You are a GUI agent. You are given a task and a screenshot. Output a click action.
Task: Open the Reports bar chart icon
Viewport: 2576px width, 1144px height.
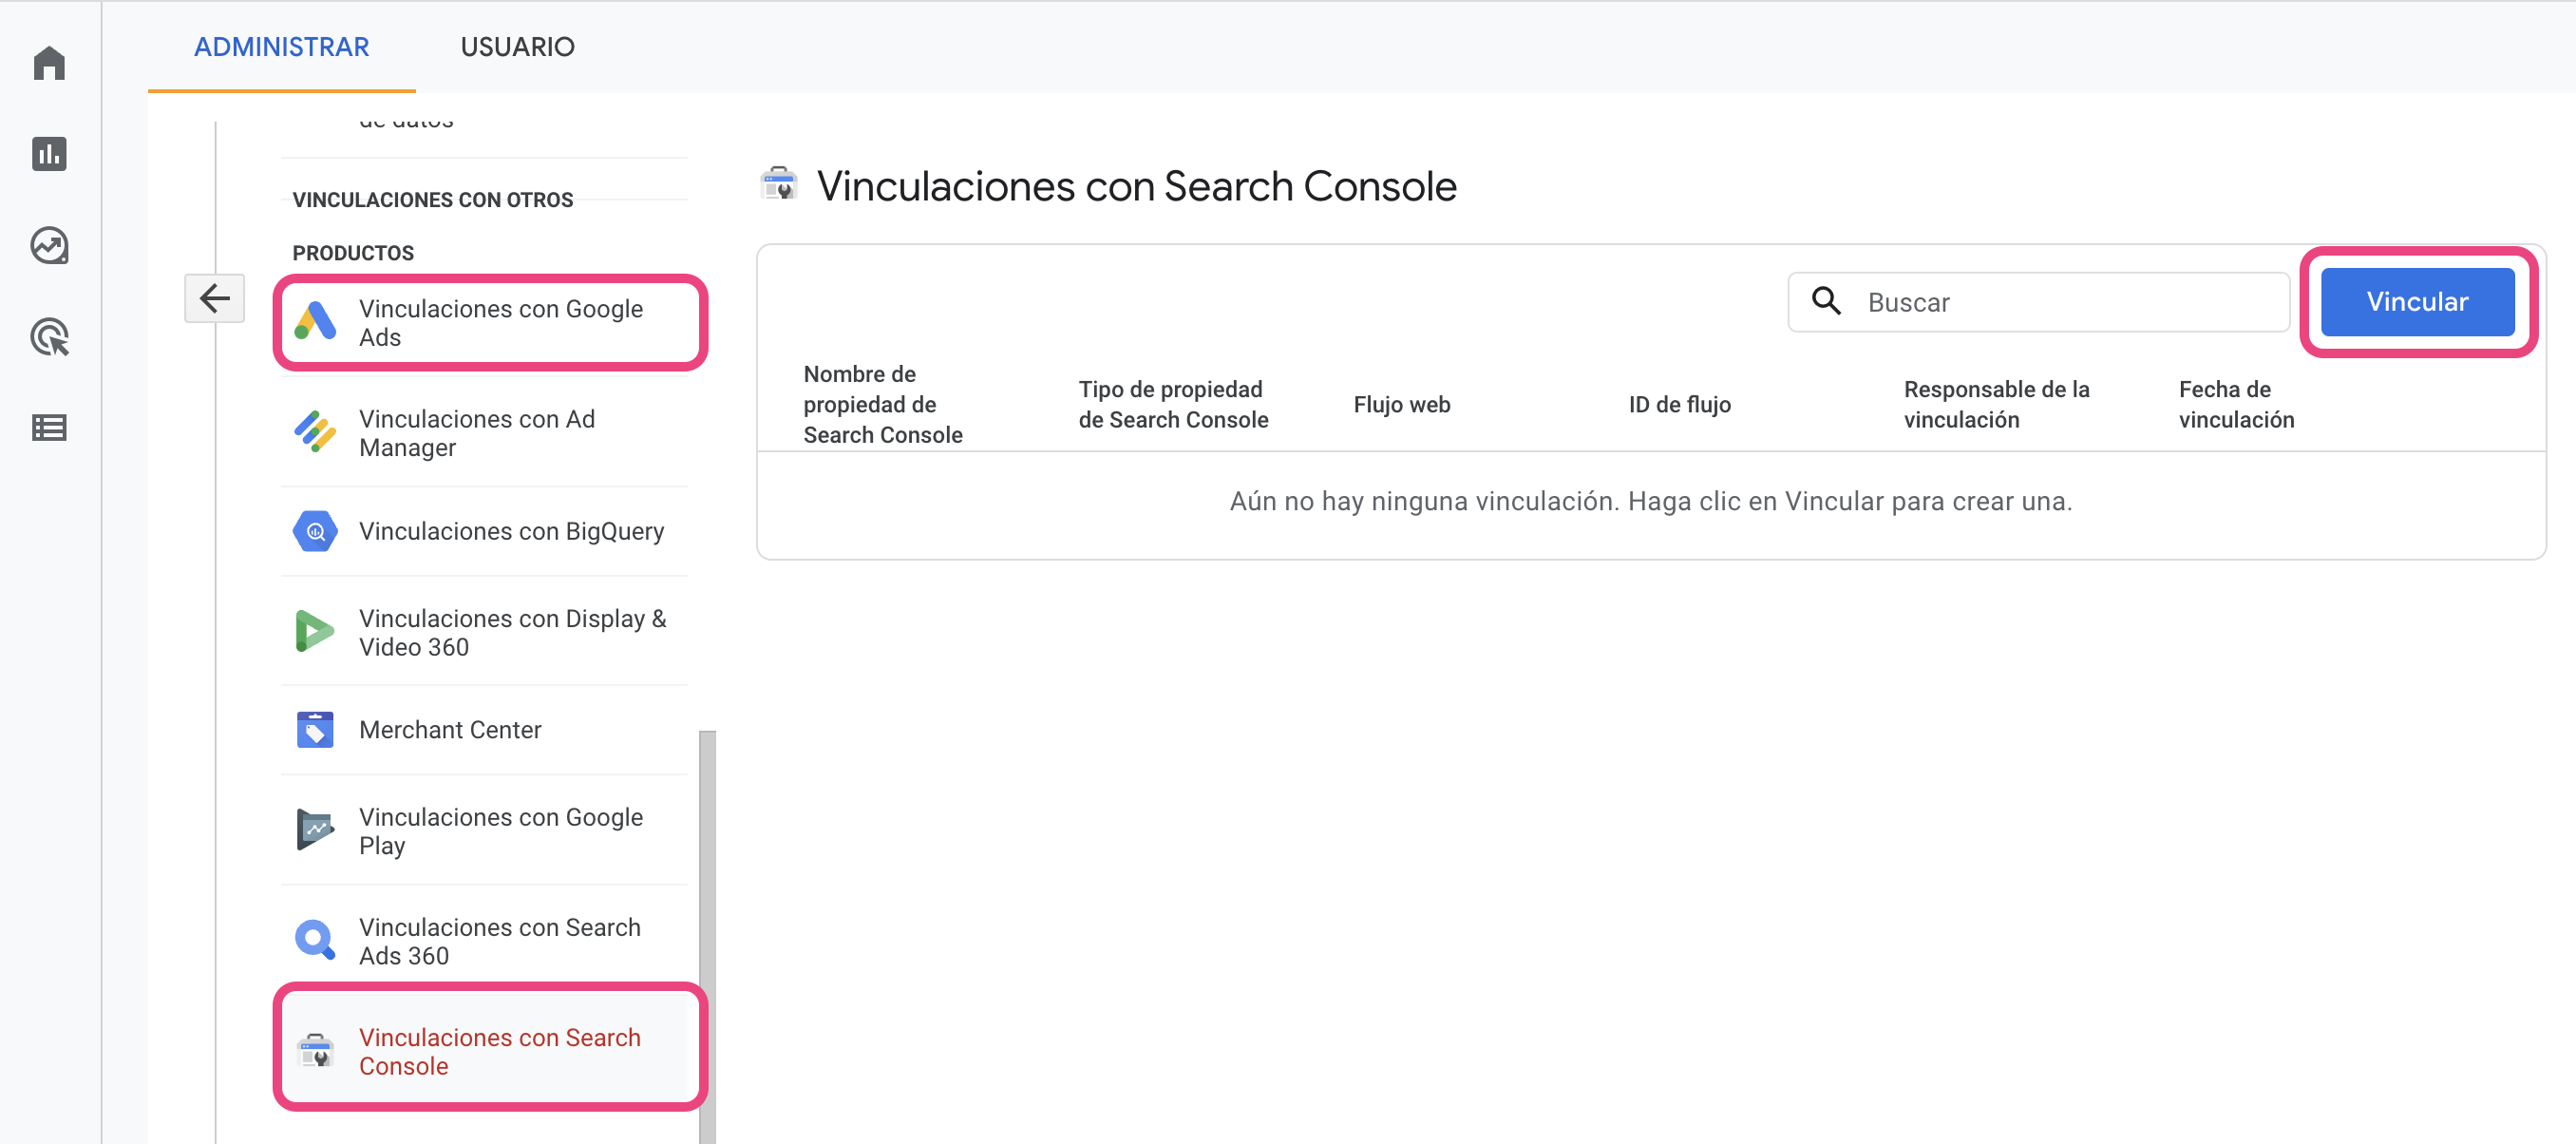pyautogui.click(x=49, y=154)
